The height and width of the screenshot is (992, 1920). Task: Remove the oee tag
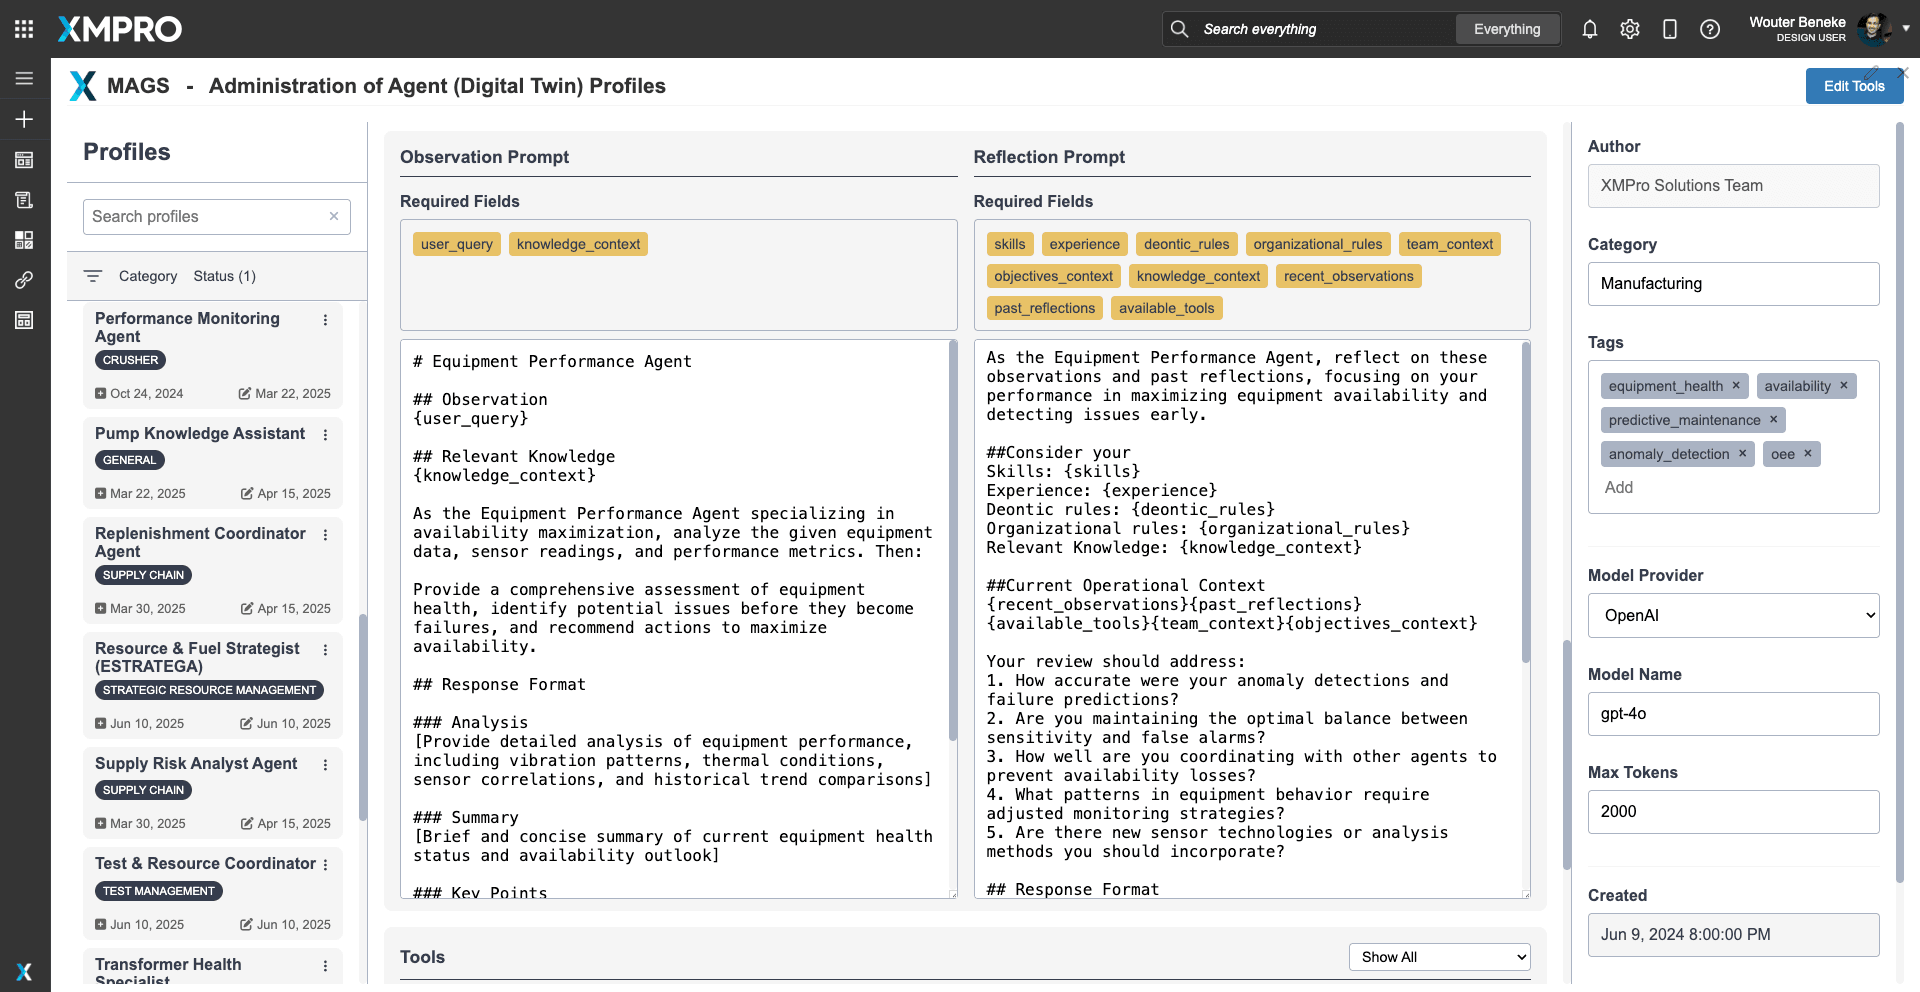coord(1807,454)
